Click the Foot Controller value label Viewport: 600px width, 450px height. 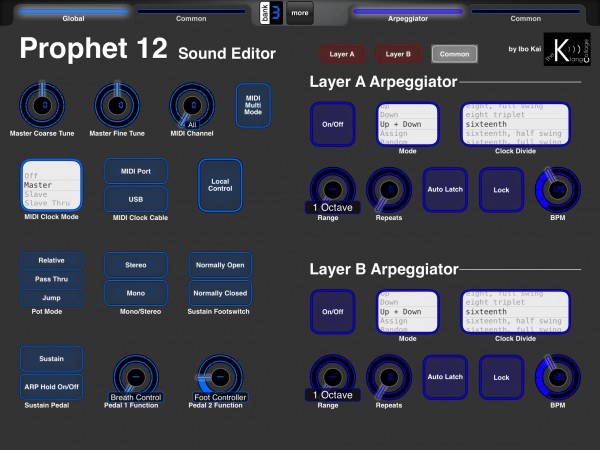220,397
